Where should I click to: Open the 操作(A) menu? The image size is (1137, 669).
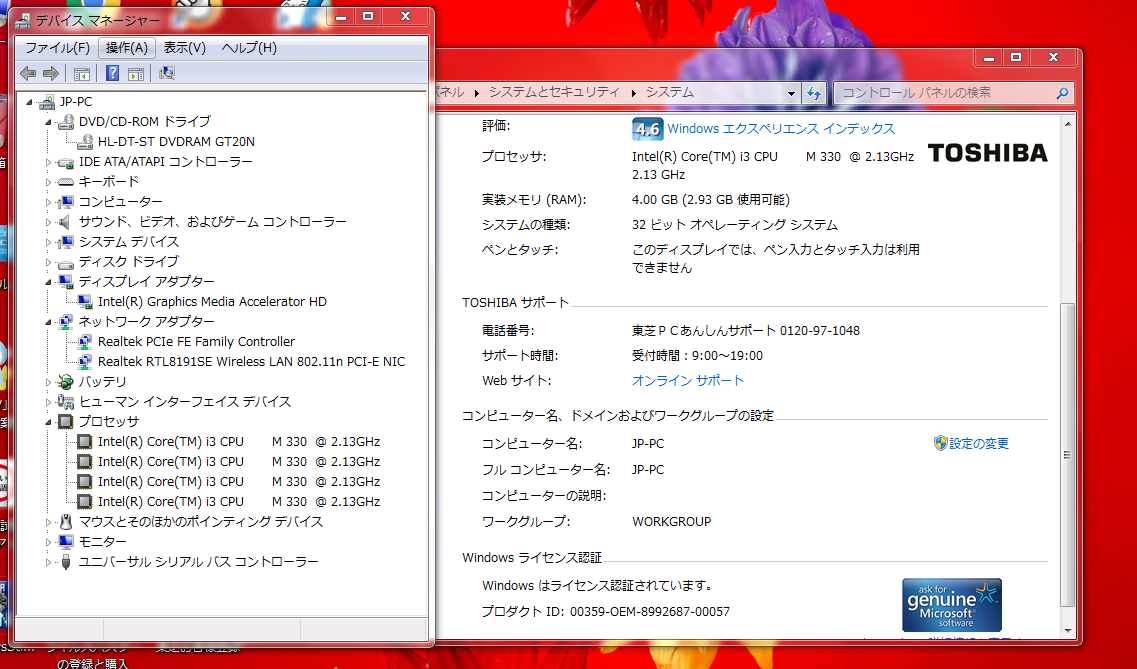[127, 48]
